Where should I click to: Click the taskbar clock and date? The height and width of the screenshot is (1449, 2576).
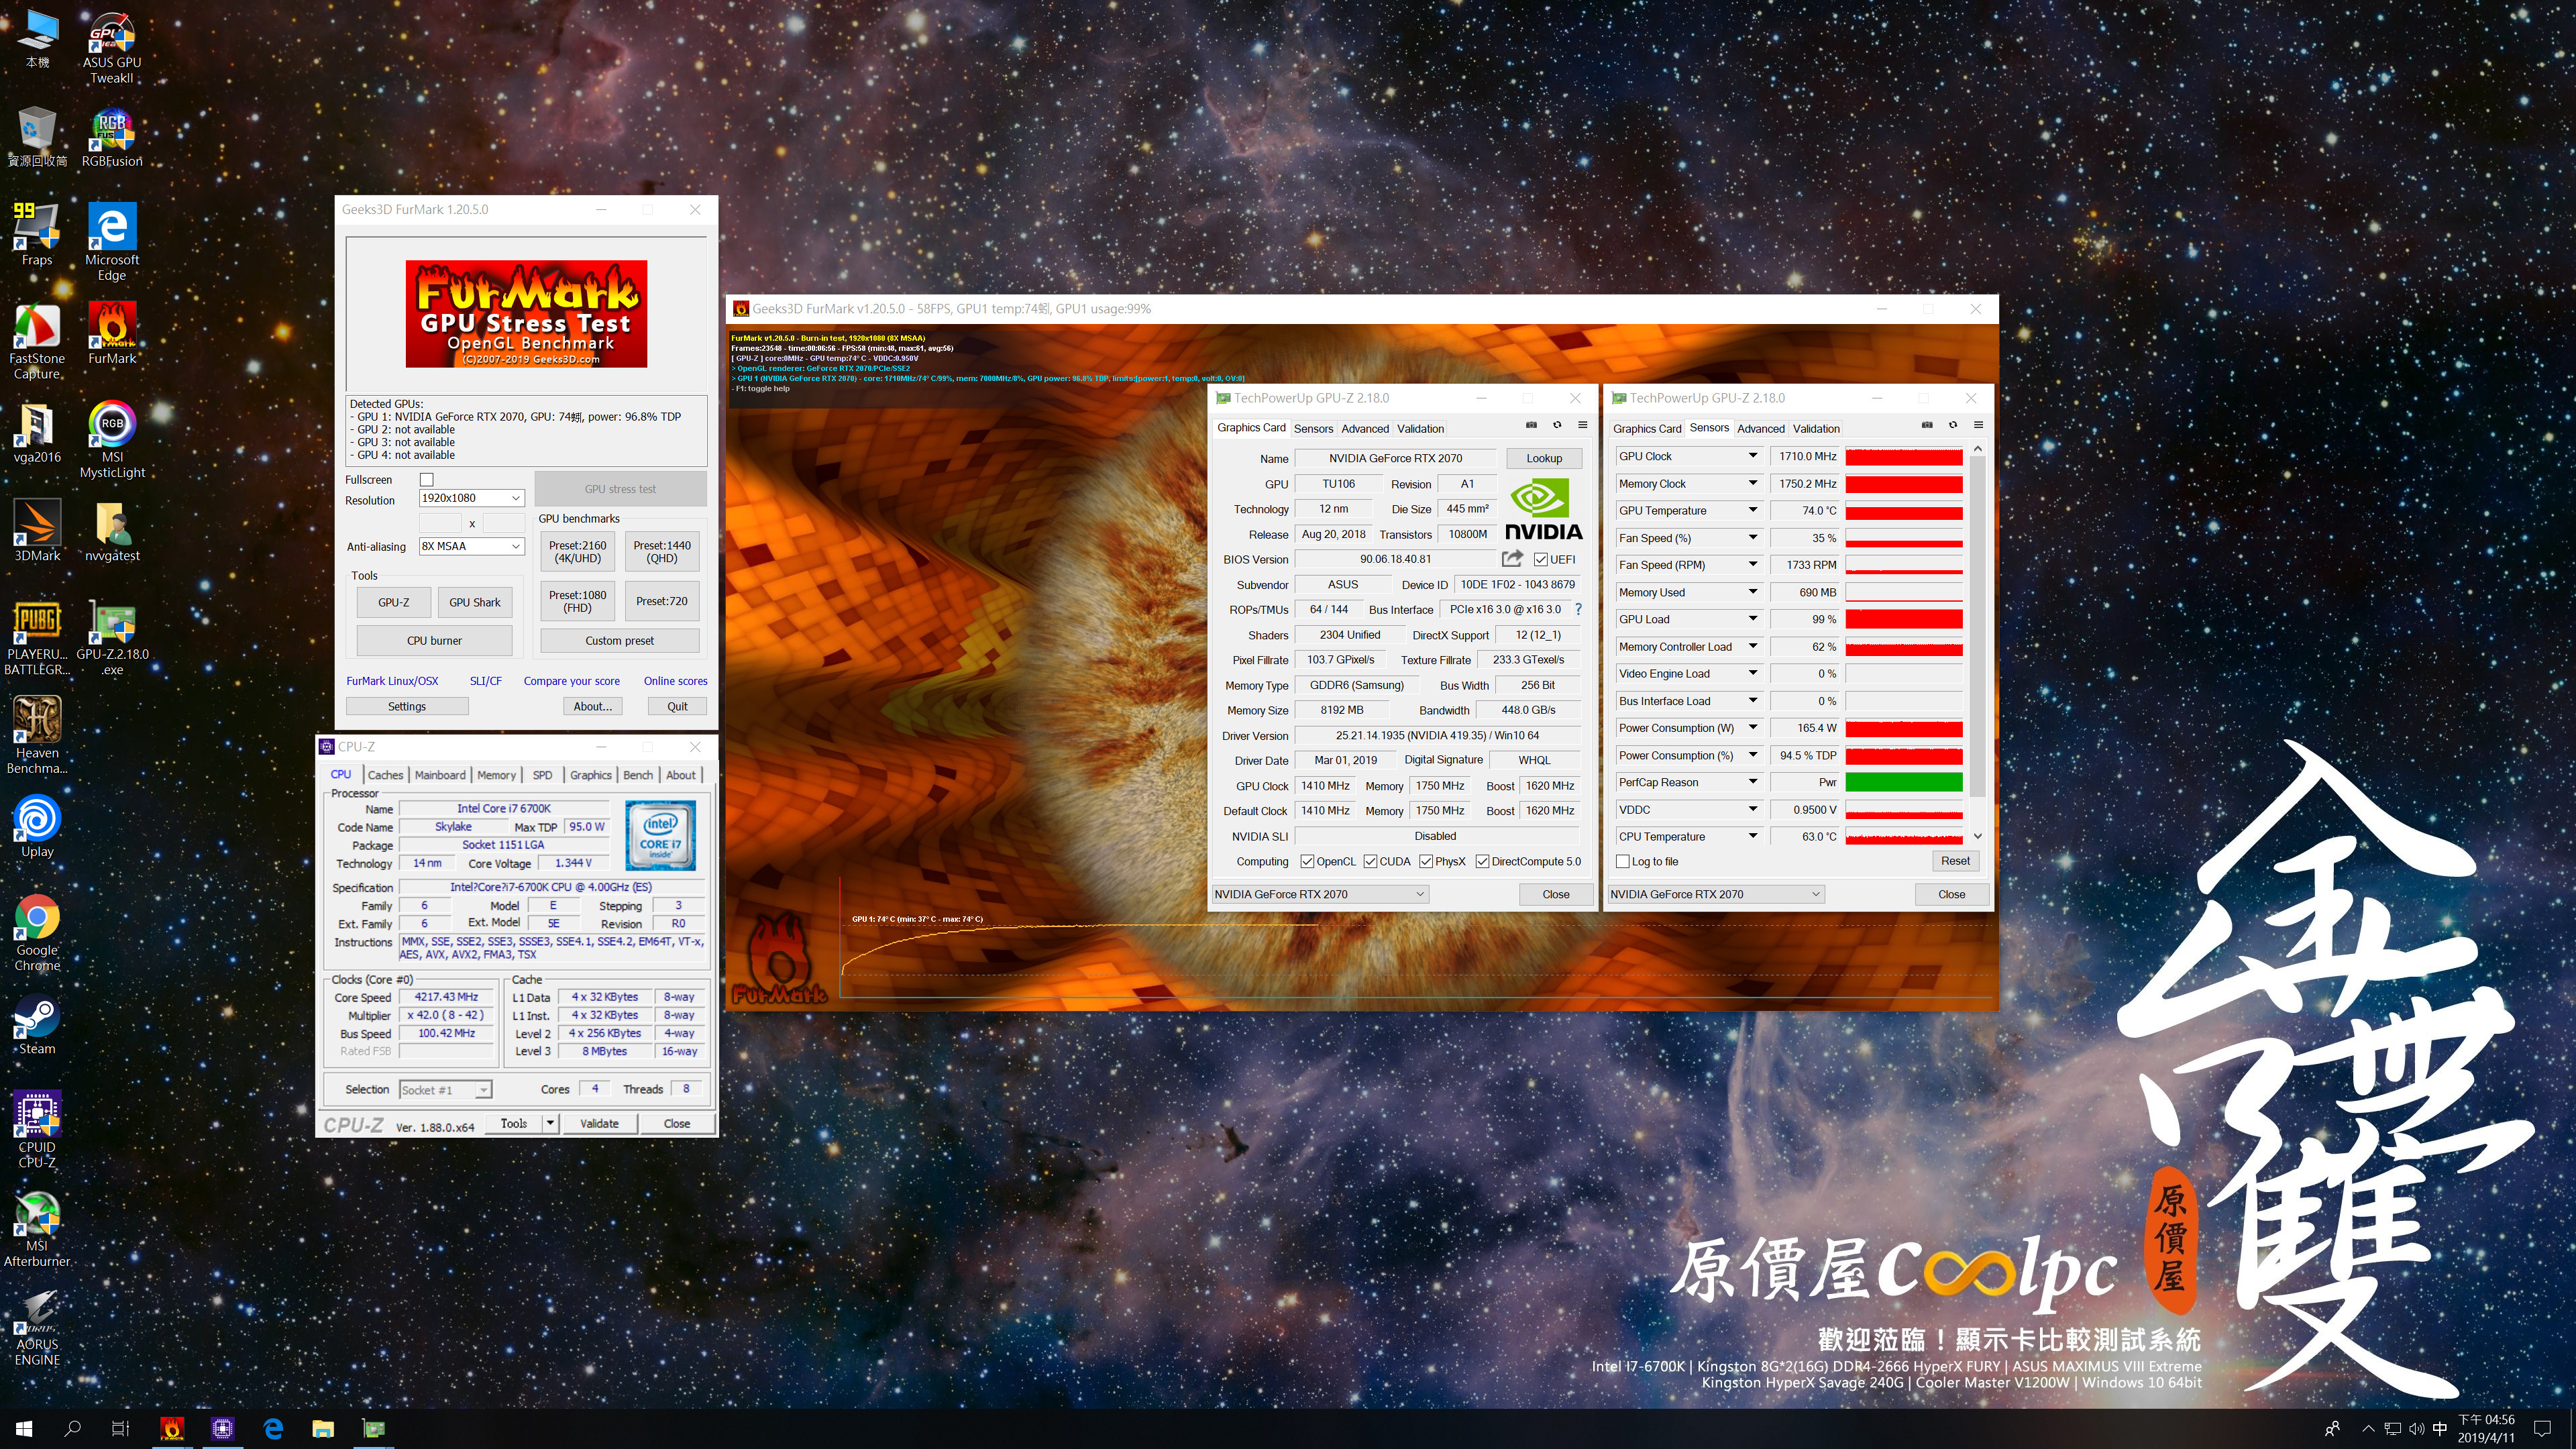pyautogui.click(x=2486, y=1429)
